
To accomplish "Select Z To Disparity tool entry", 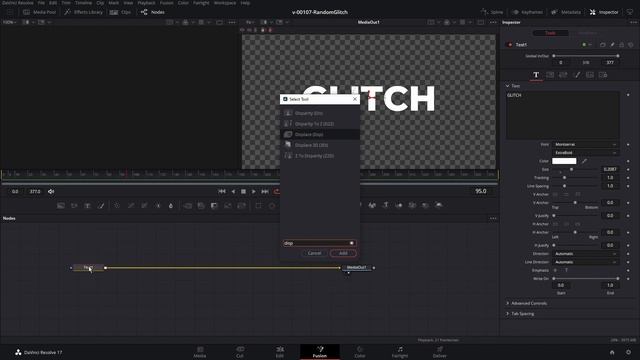I will (x=320, y=156).
